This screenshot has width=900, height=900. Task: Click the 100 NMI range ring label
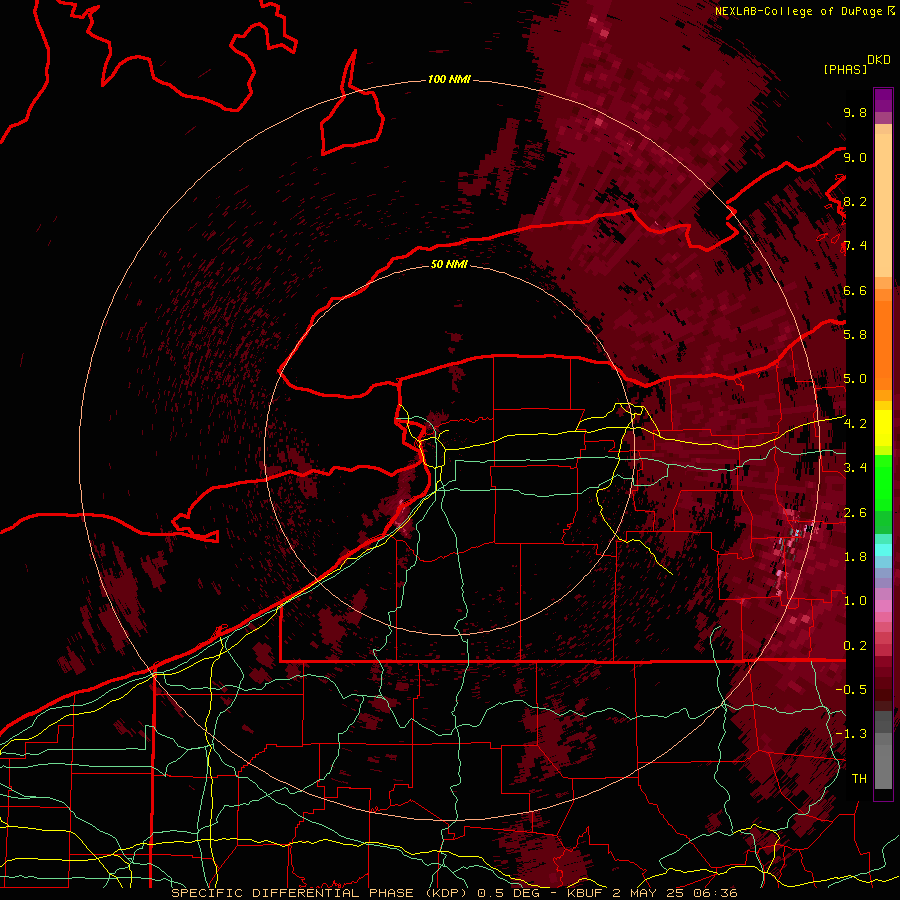[449, 79]
